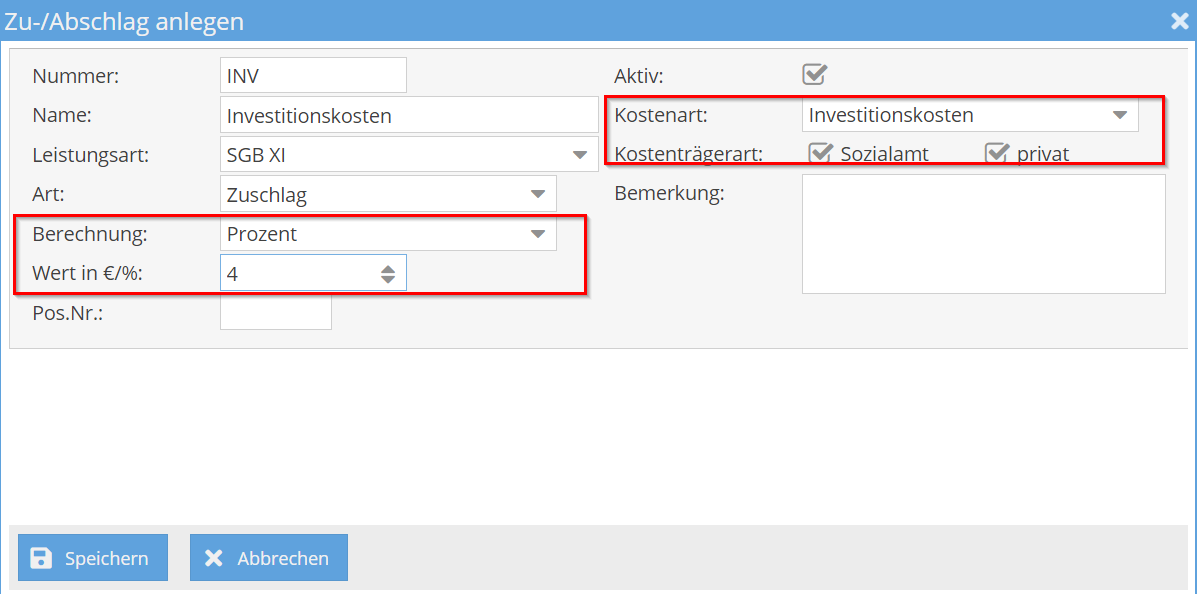The image size is (1197, 594).
Task: Uncheck the privat Kostenträgerart option
Action: (x=997, y=152)
